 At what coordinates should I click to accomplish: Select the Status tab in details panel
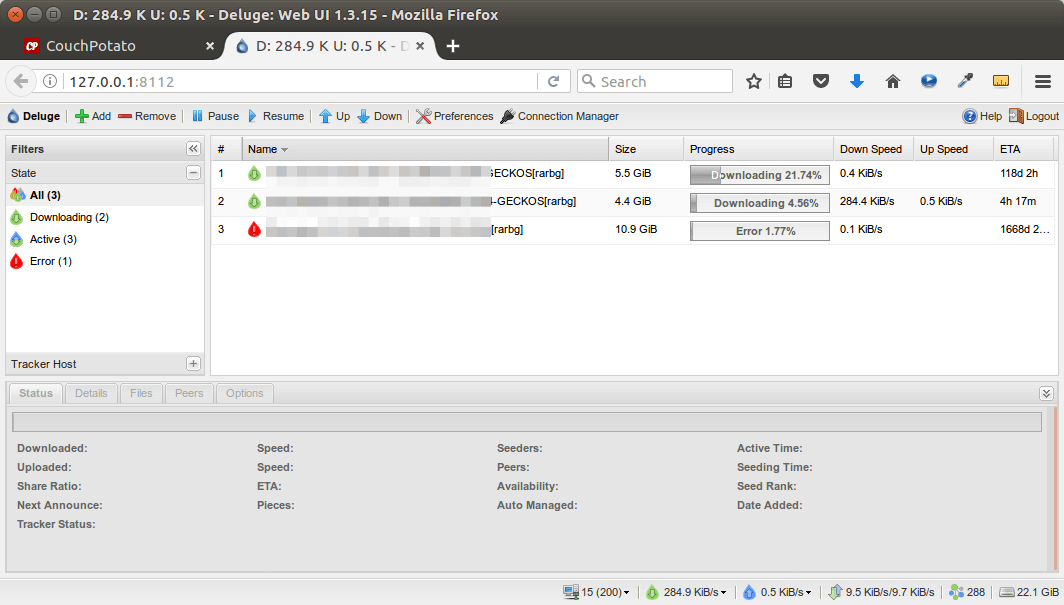36,393
